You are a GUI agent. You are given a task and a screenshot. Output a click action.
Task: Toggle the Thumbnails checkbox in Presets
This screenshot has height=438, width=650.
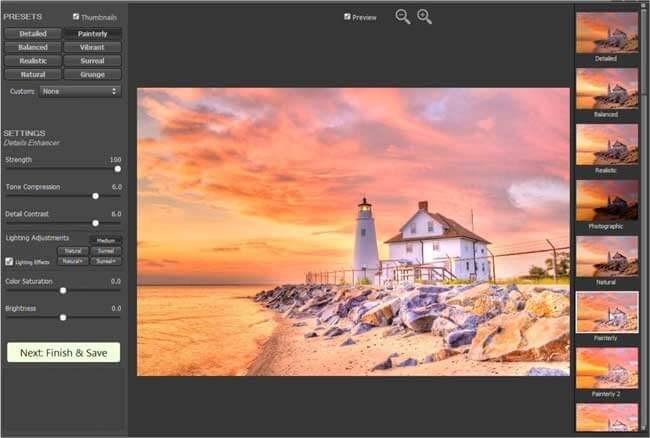point(77,17)
